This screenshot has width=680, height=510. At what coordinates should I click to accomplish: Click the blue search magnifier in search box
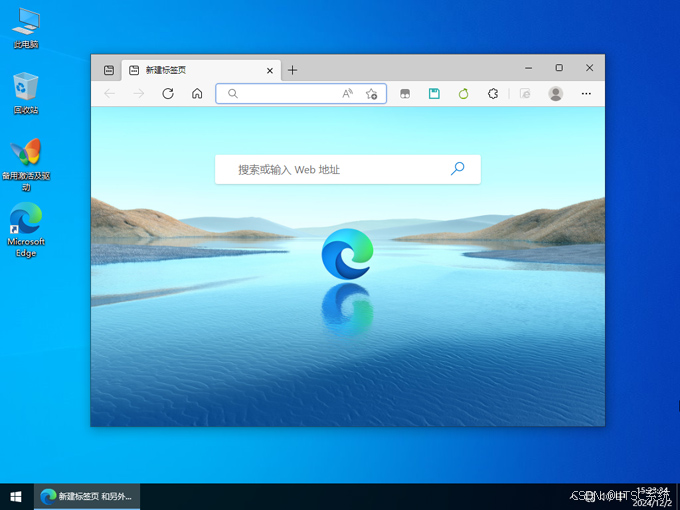coord(458,168)
